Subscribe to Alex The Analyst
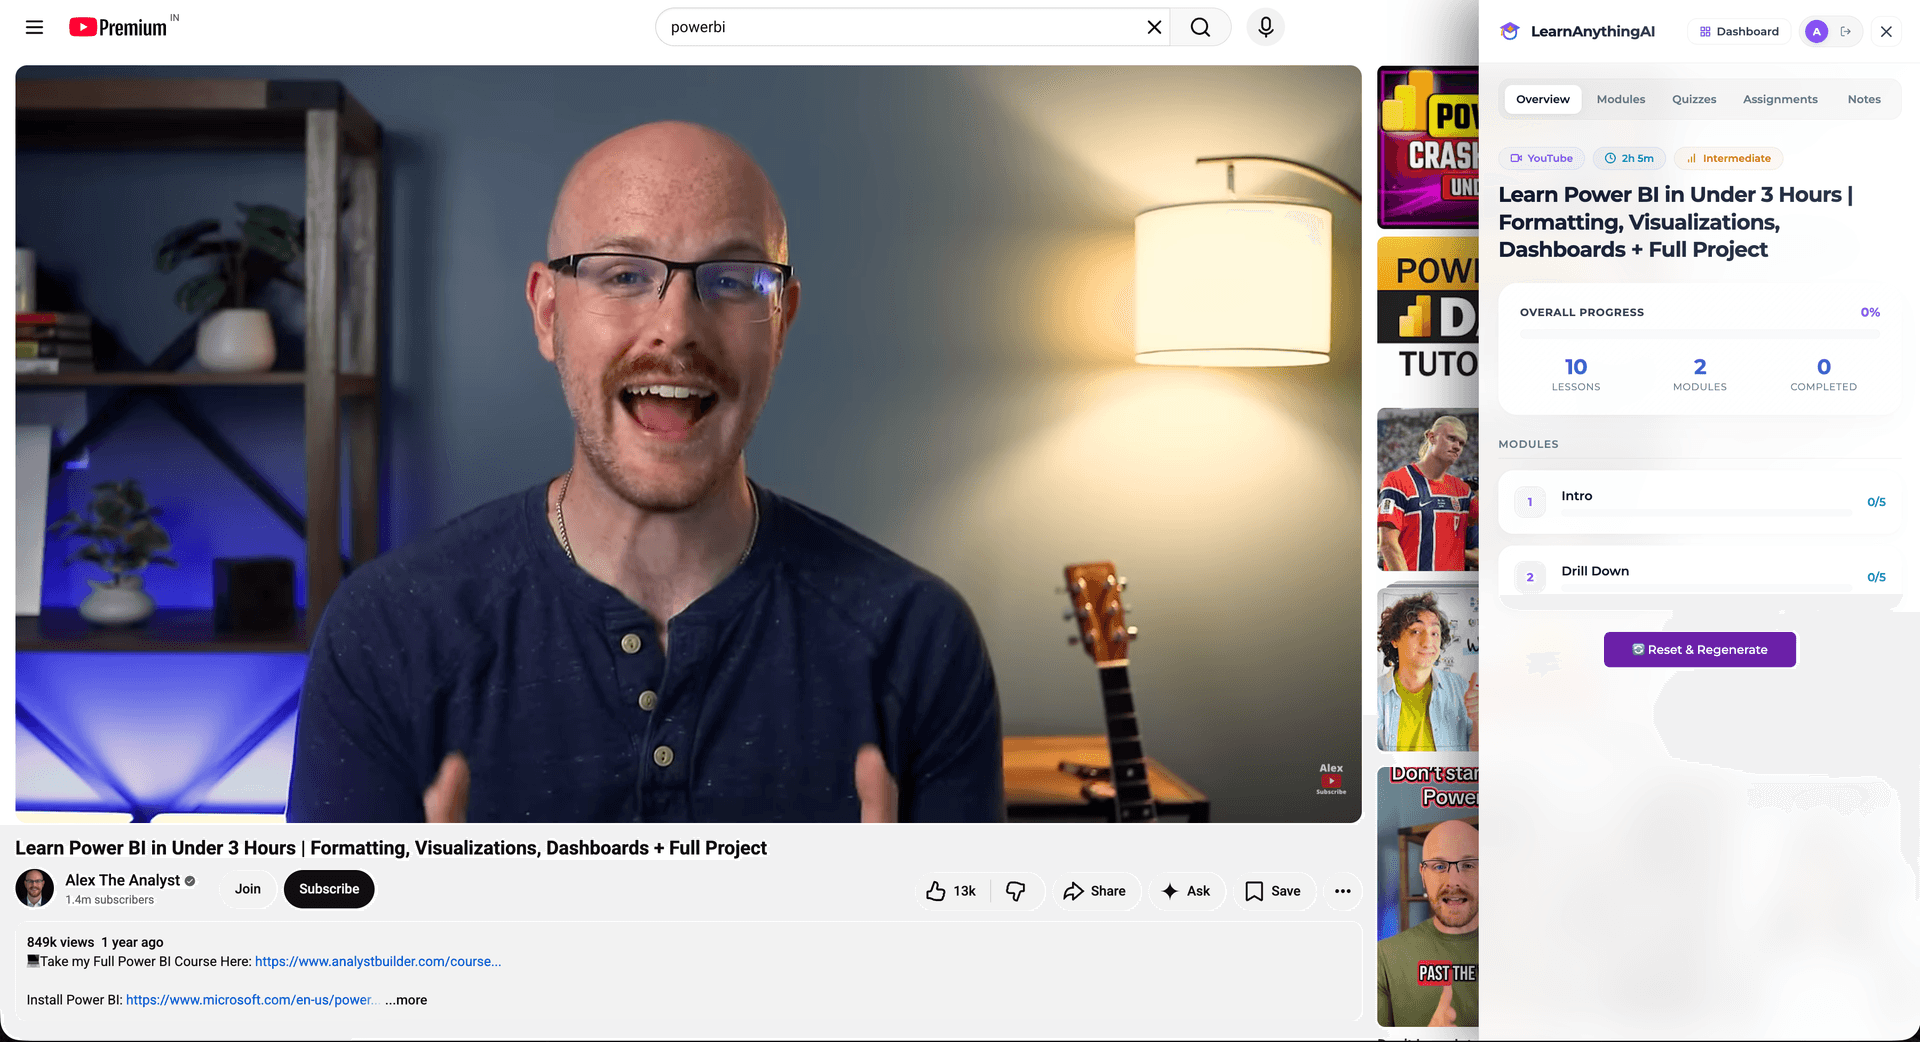Screen dimensions: 1920x1042 [329, 889]
